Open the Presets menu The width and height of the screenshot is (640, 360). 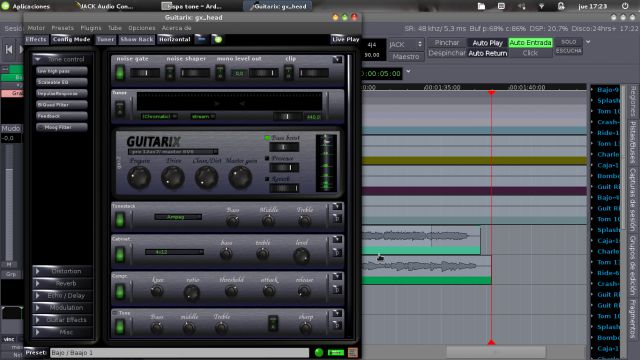62,28
